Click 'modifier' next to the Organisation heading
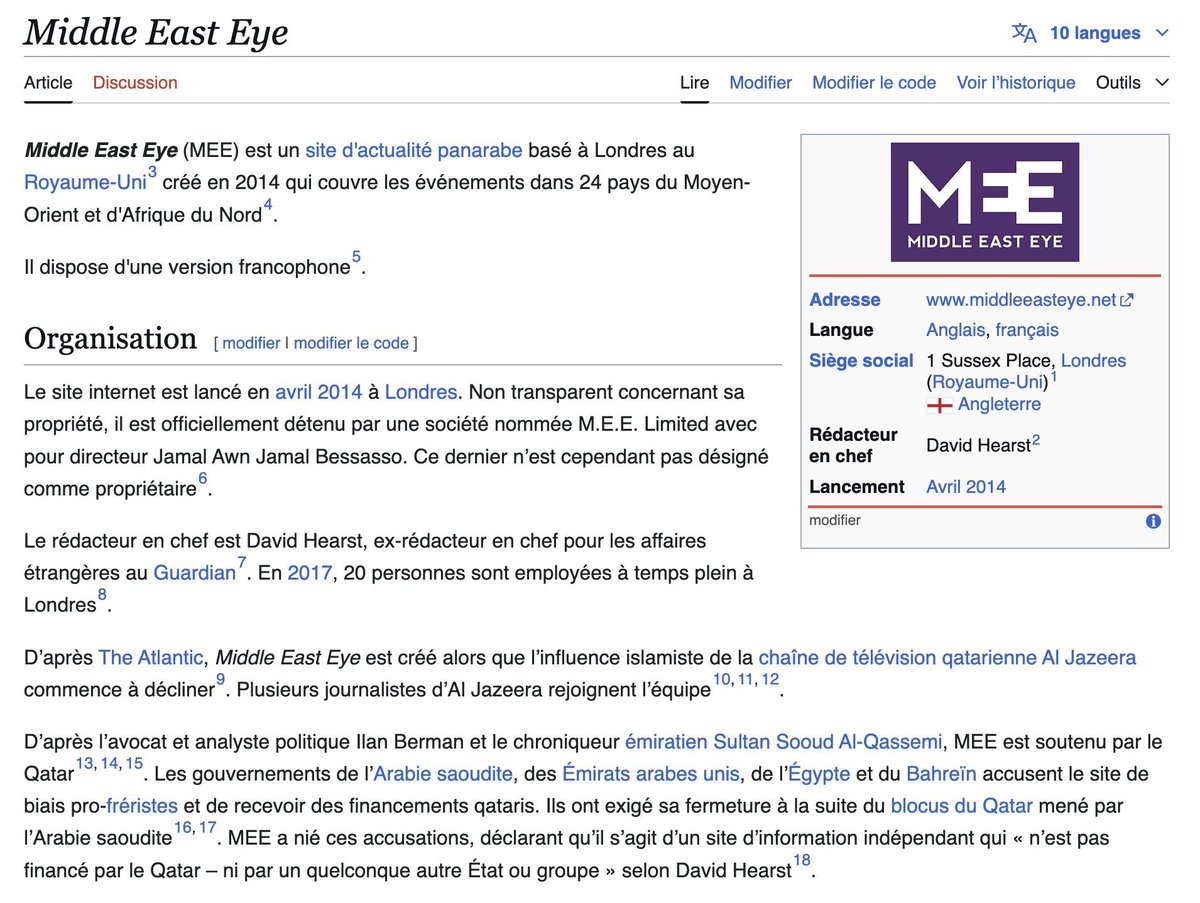 click(251, 343)
